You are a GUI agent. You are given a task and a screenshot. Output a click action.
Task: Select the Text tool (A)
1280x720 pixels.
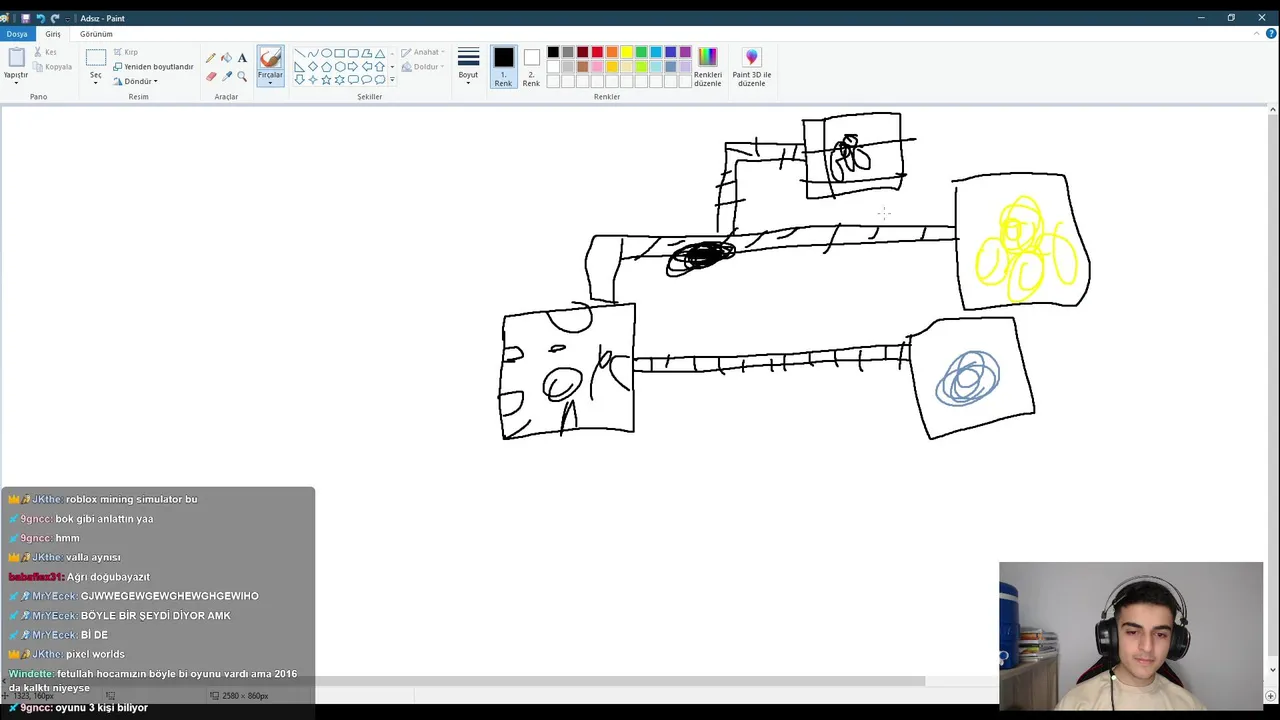(x=242, y=58)
